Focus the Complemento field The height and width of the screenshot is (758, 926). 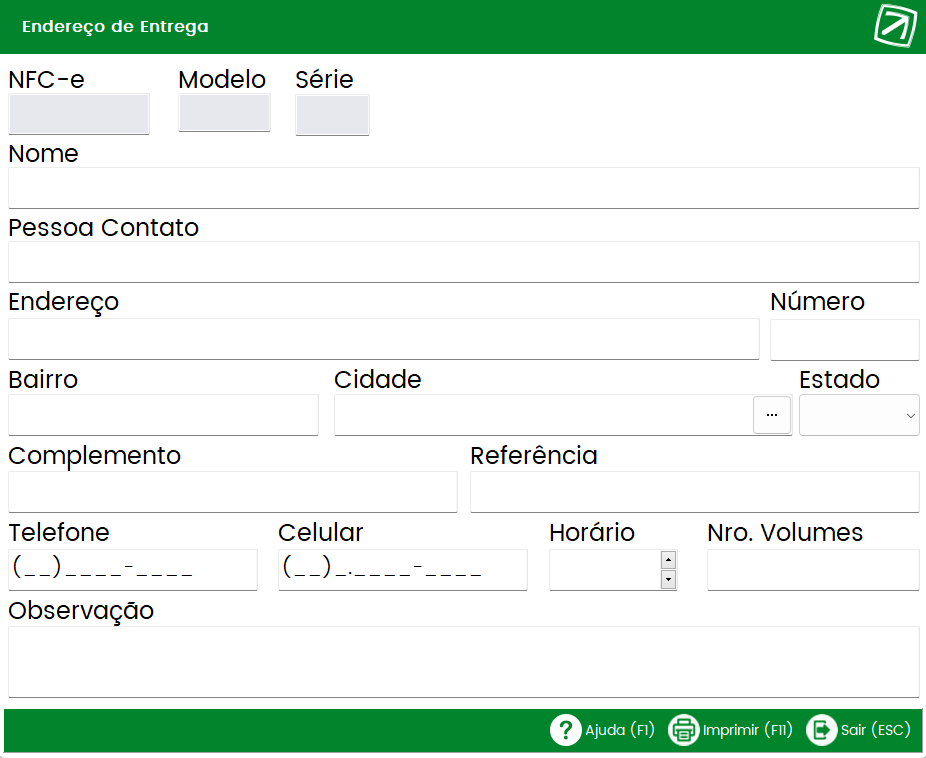(233, 492)
